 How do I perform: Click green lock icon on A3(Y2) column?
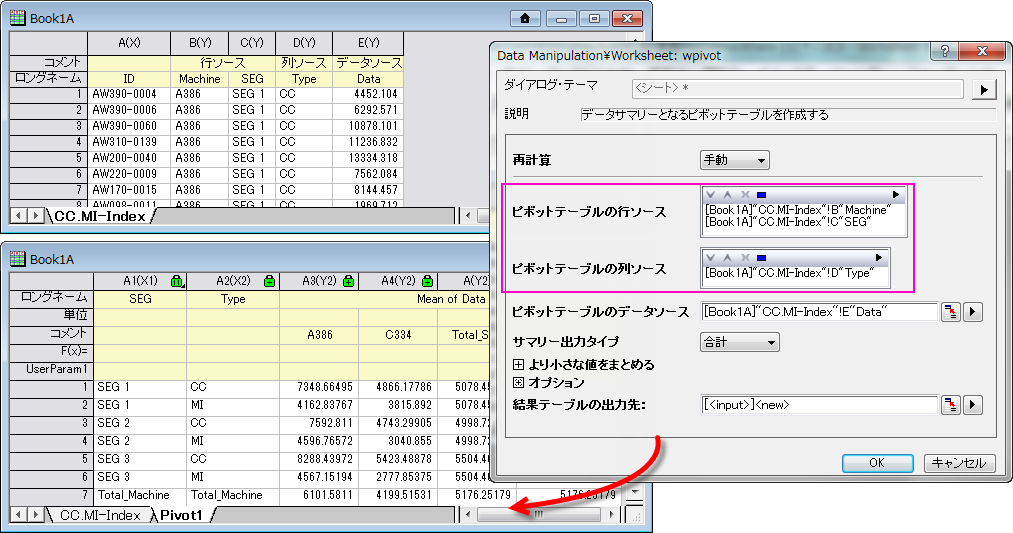(x=348, y=281)
